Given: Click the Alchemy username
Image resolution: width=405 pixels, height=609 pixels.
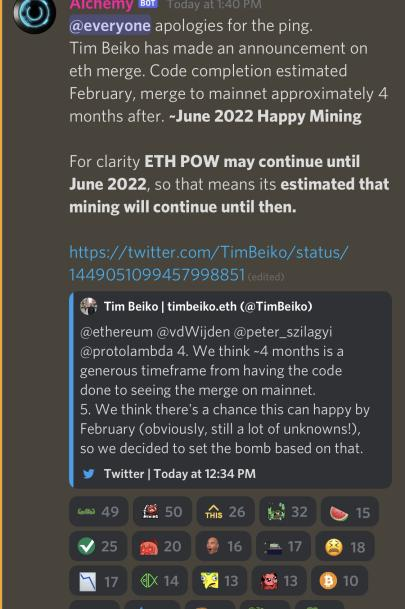Looking at the screenshot, I should pos(101,5).
